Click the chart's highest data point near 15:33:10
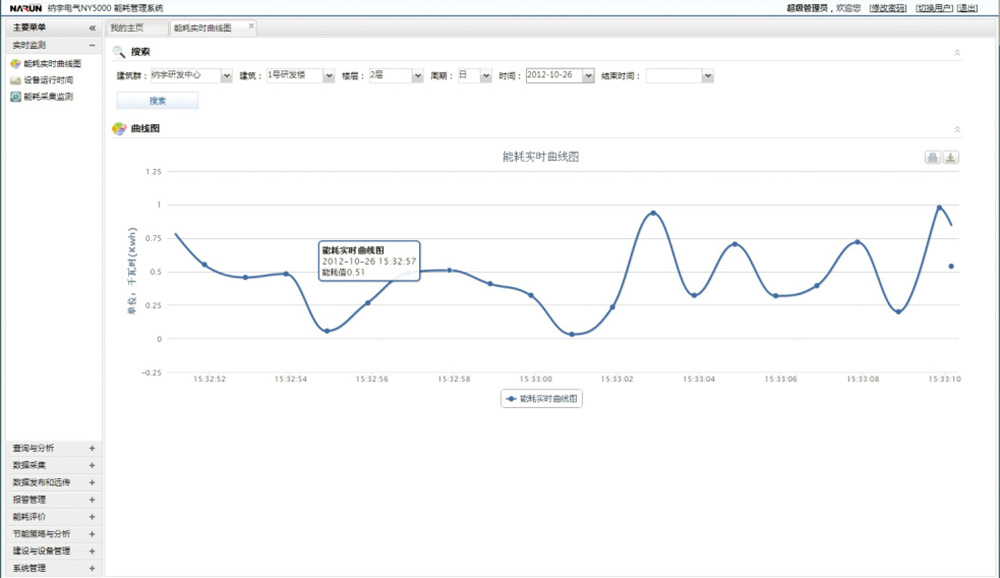1000x578 pixels. point(939,207)
